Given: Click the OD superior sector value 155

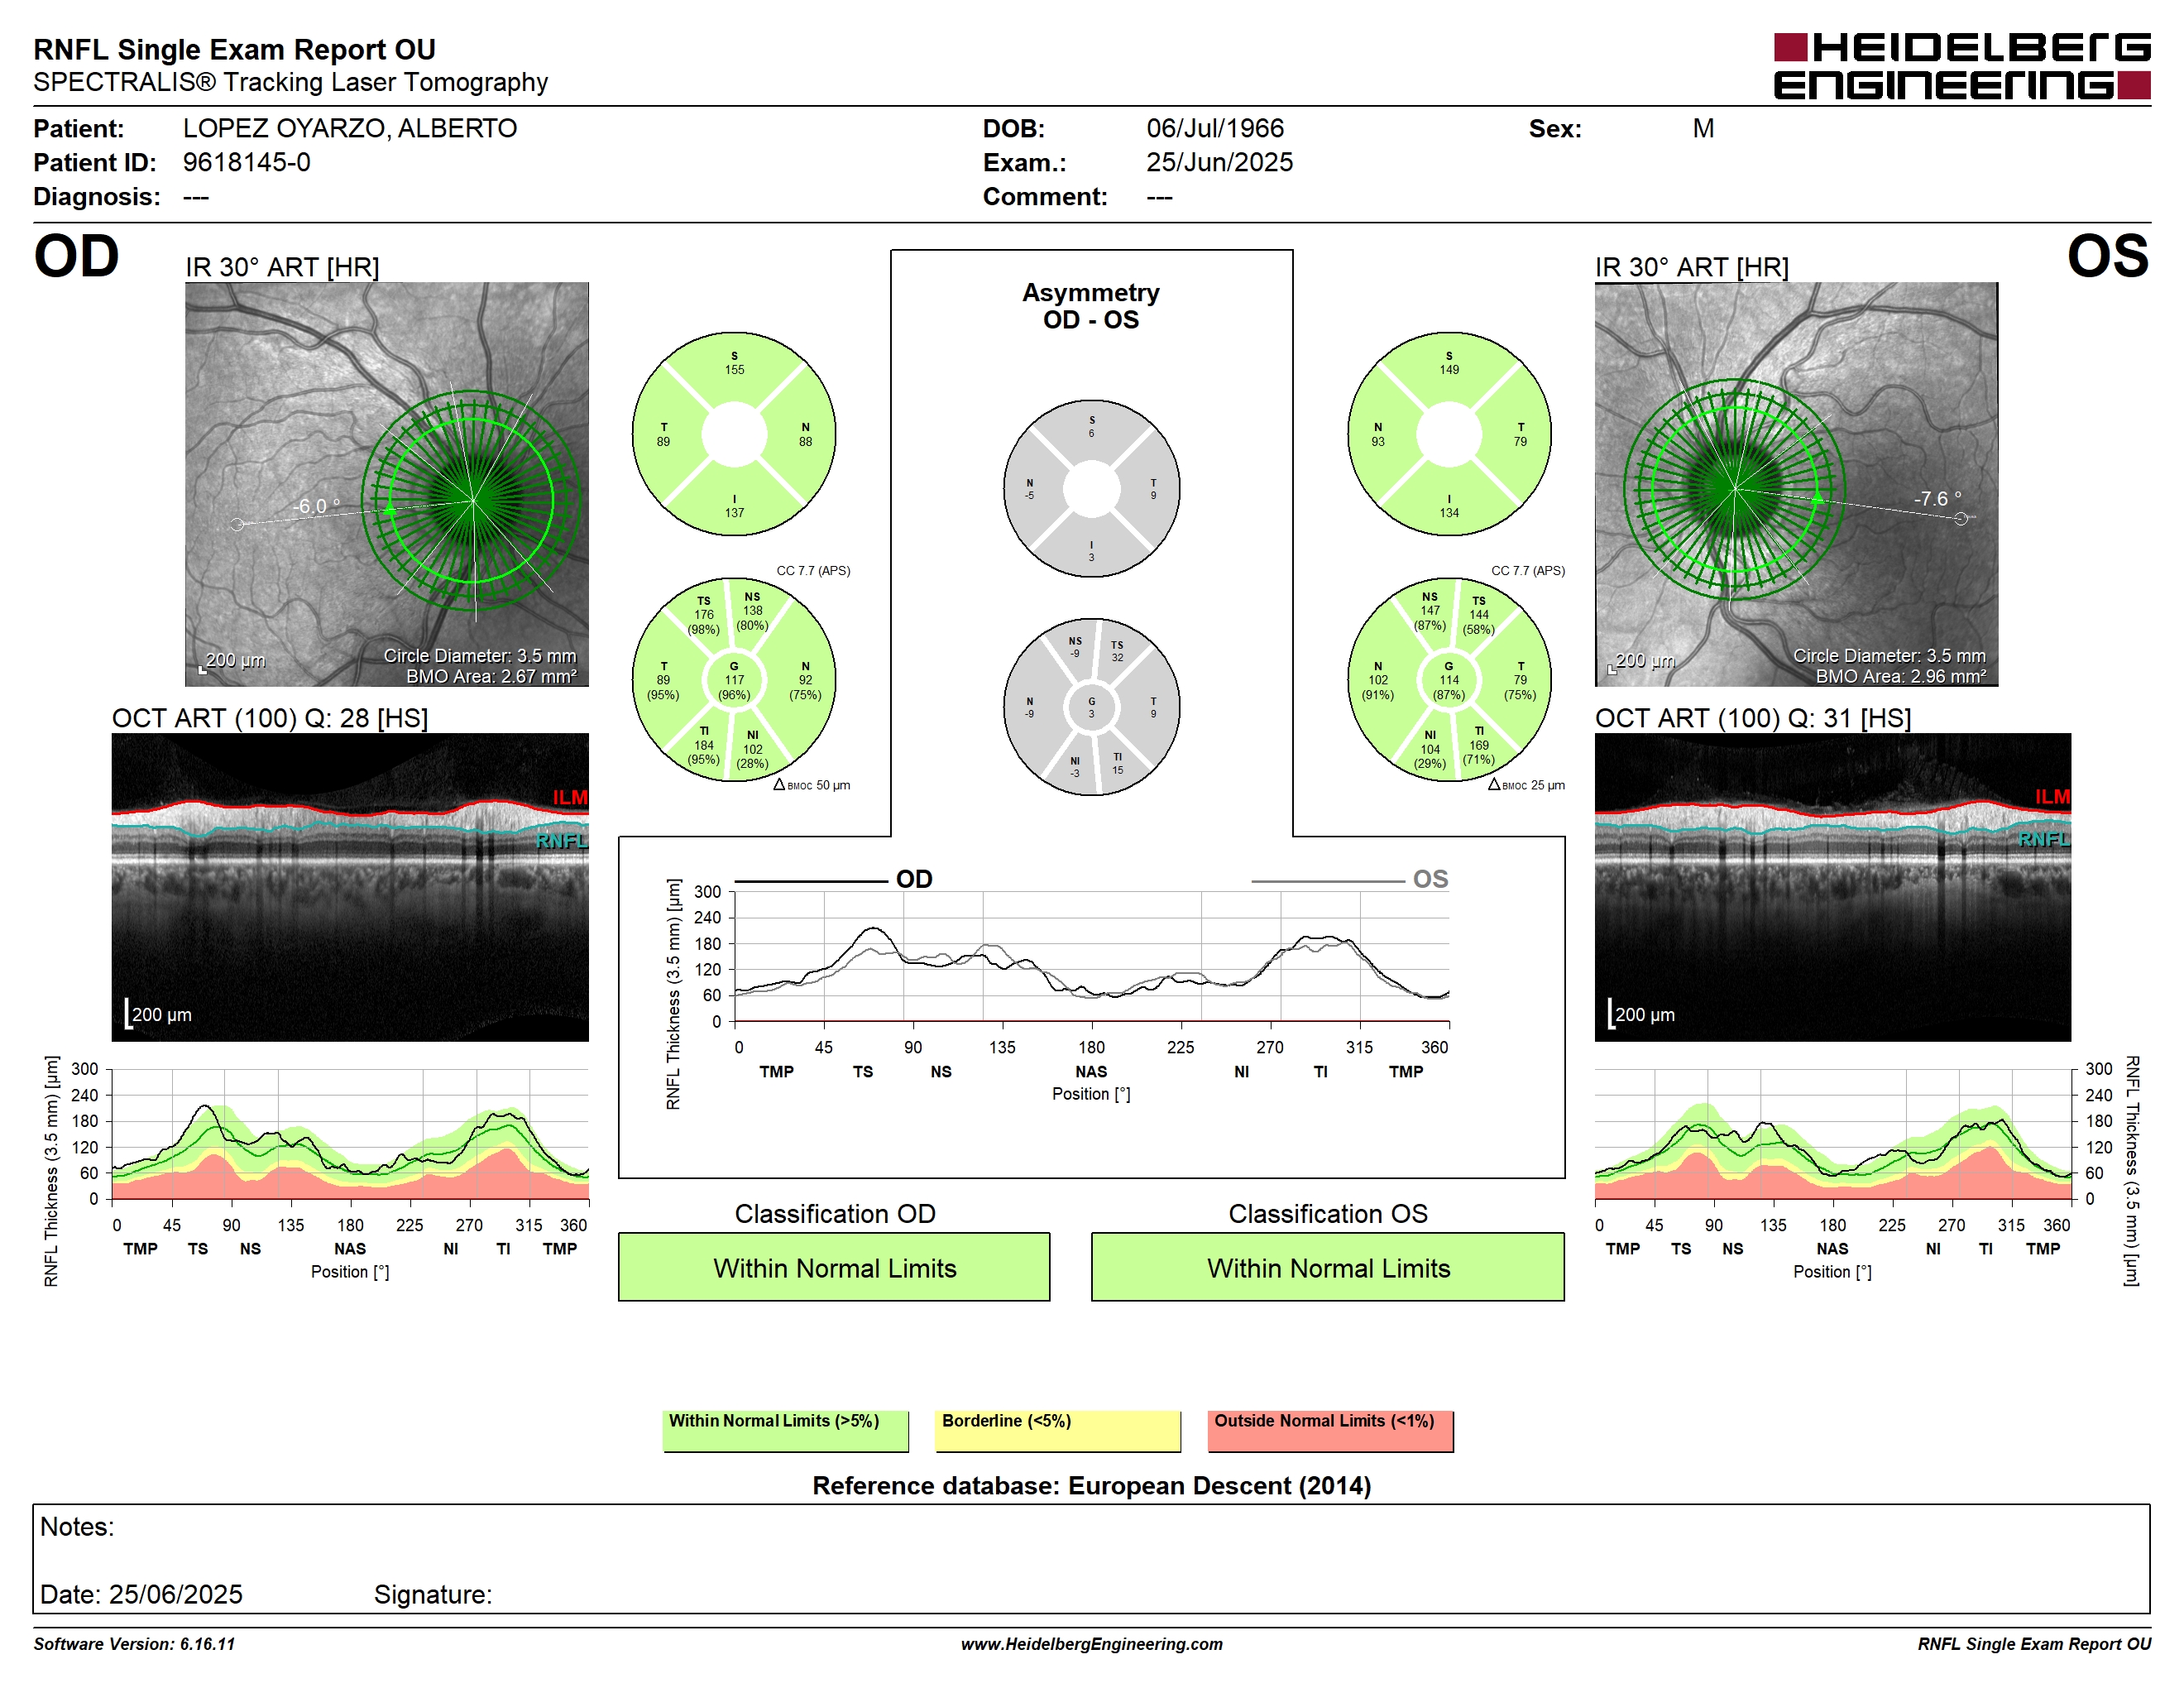Looking at the screenshot, I should tap(734, 370).
